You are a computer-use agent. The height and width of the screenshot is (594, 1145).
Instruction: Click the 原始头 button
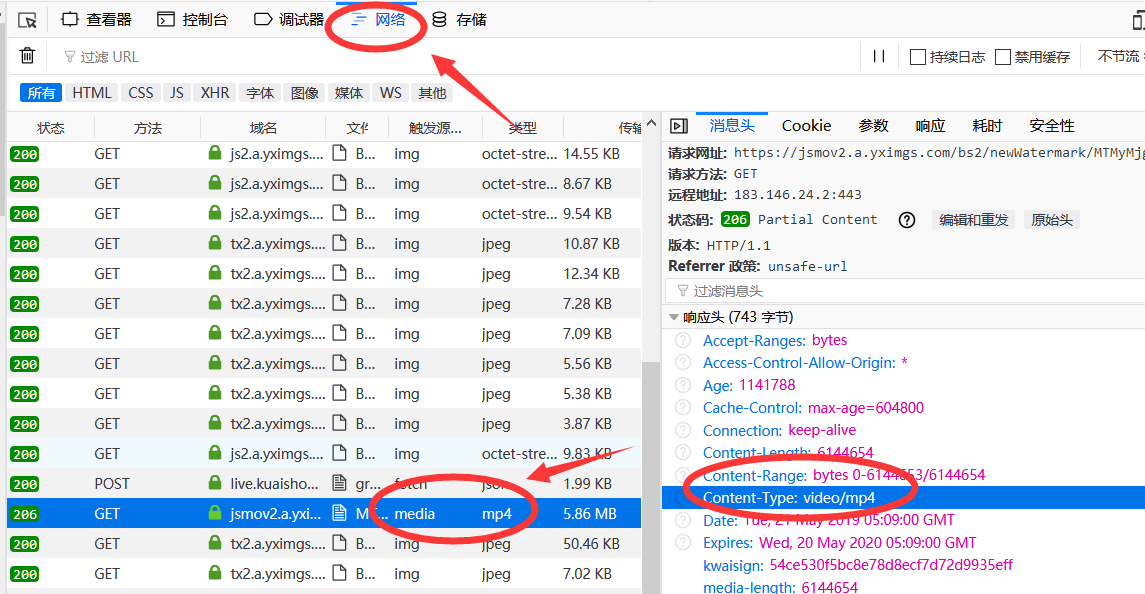click(1051, 220)
